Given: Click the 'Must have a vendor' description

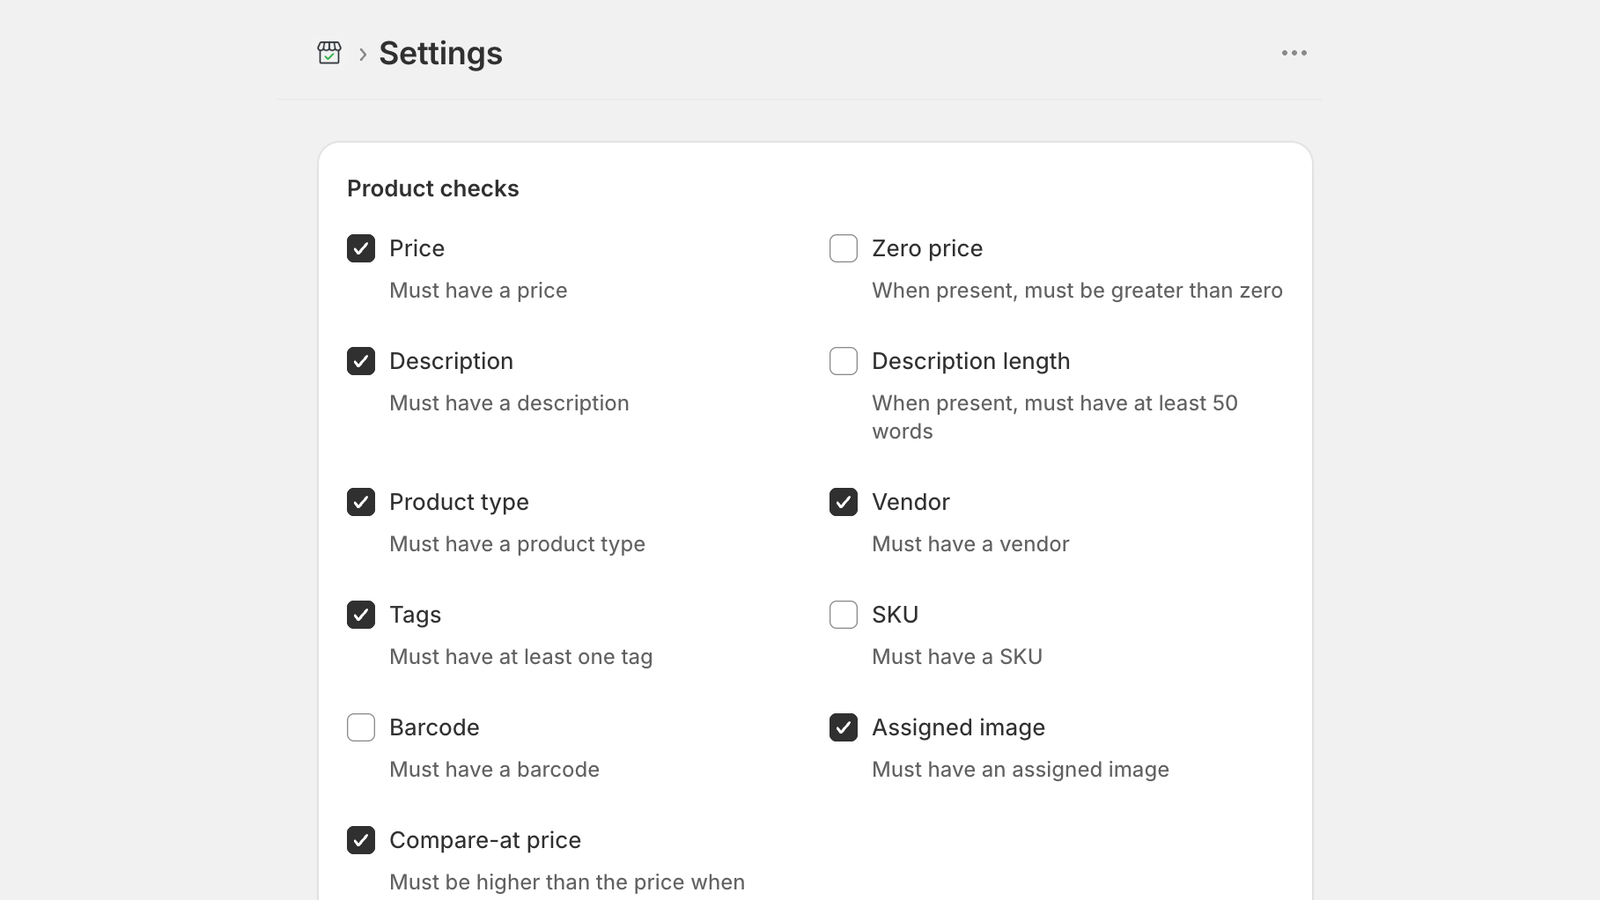Looking at the screenshot, I should 971,544.
